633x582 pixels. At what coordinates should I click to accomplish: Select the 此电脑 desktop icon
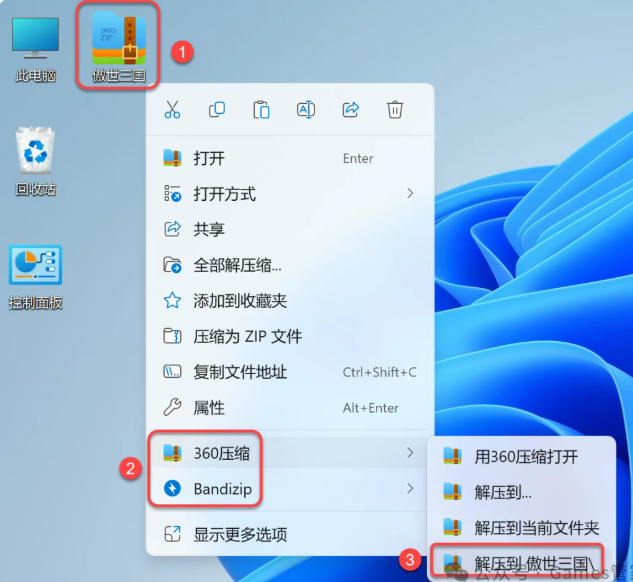pos(36,47)
